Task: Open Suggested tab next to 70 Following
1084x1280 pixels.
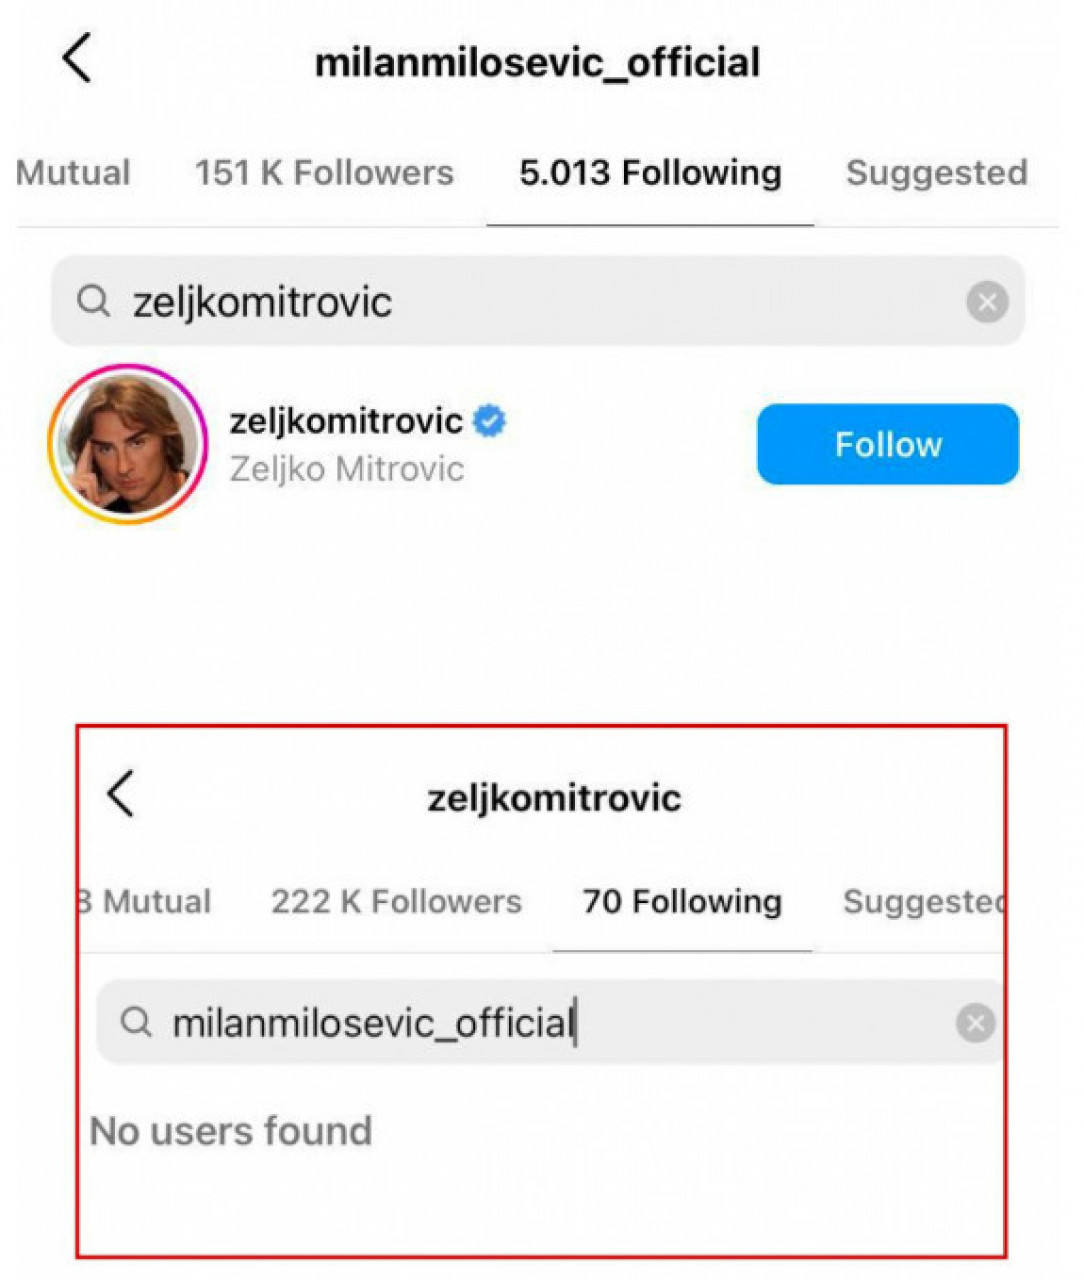Action: tap(922, 902)
